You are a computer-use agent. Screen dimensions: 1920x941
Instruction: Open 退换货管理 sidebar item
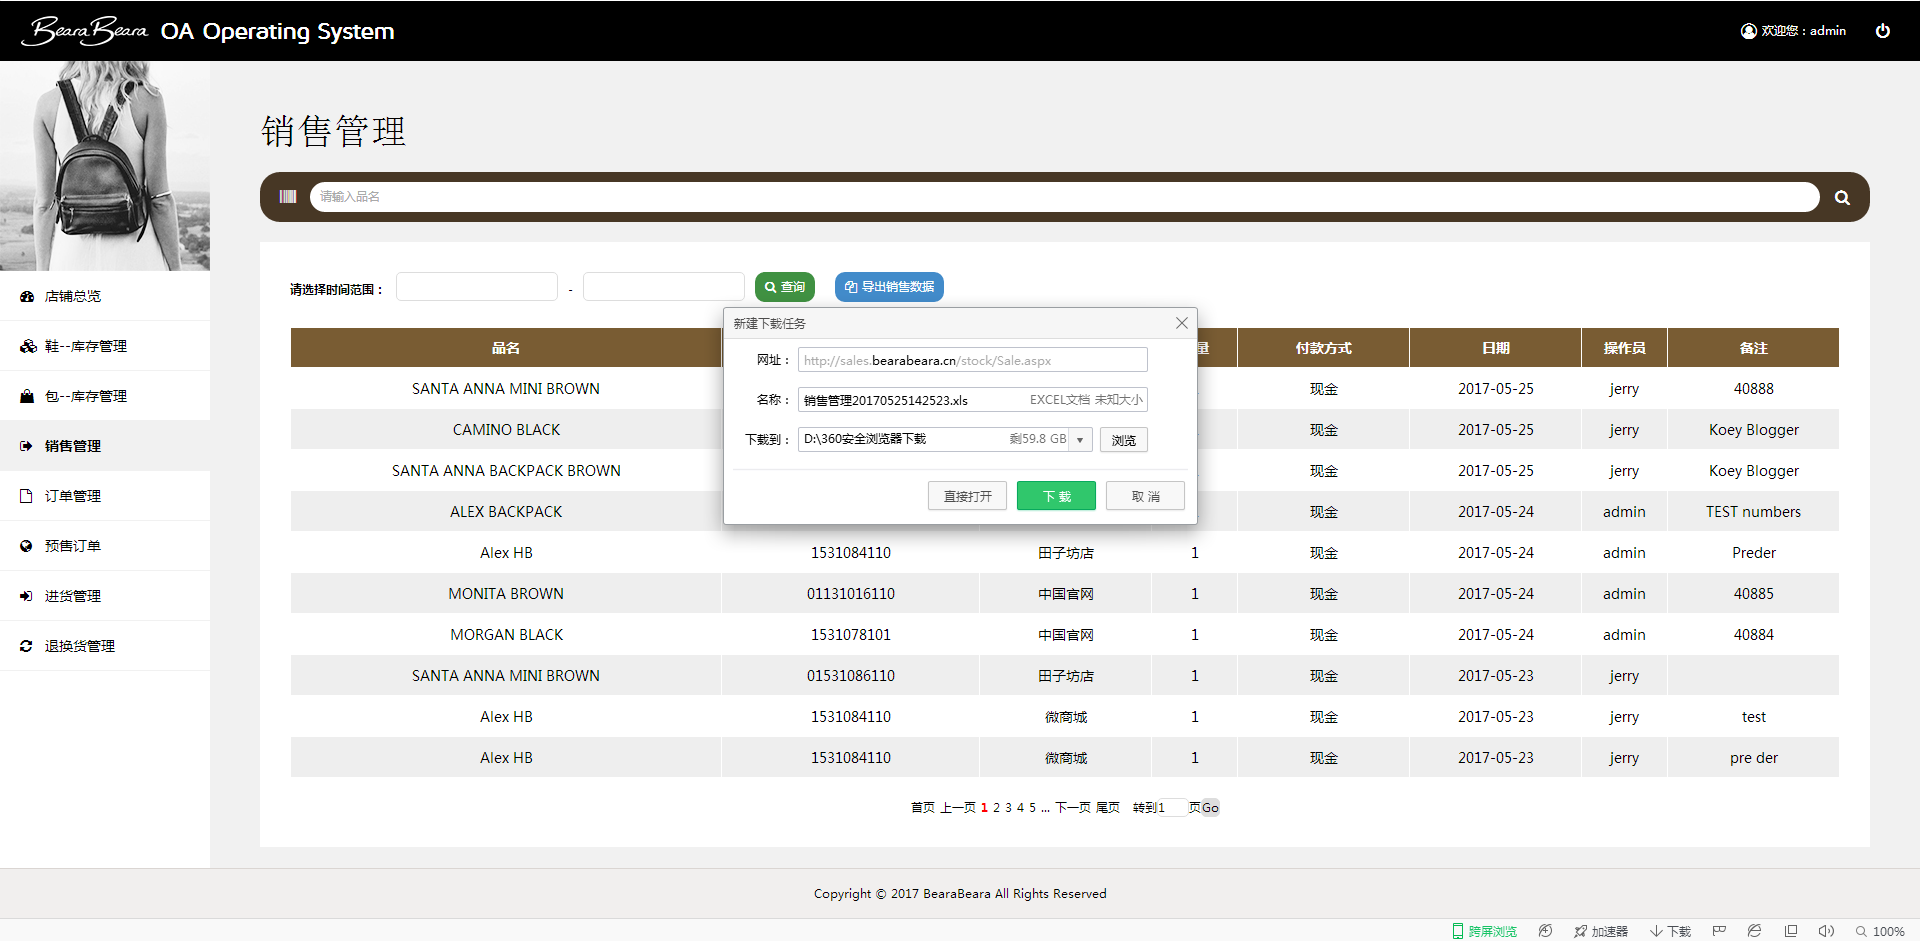coord(80,646)
